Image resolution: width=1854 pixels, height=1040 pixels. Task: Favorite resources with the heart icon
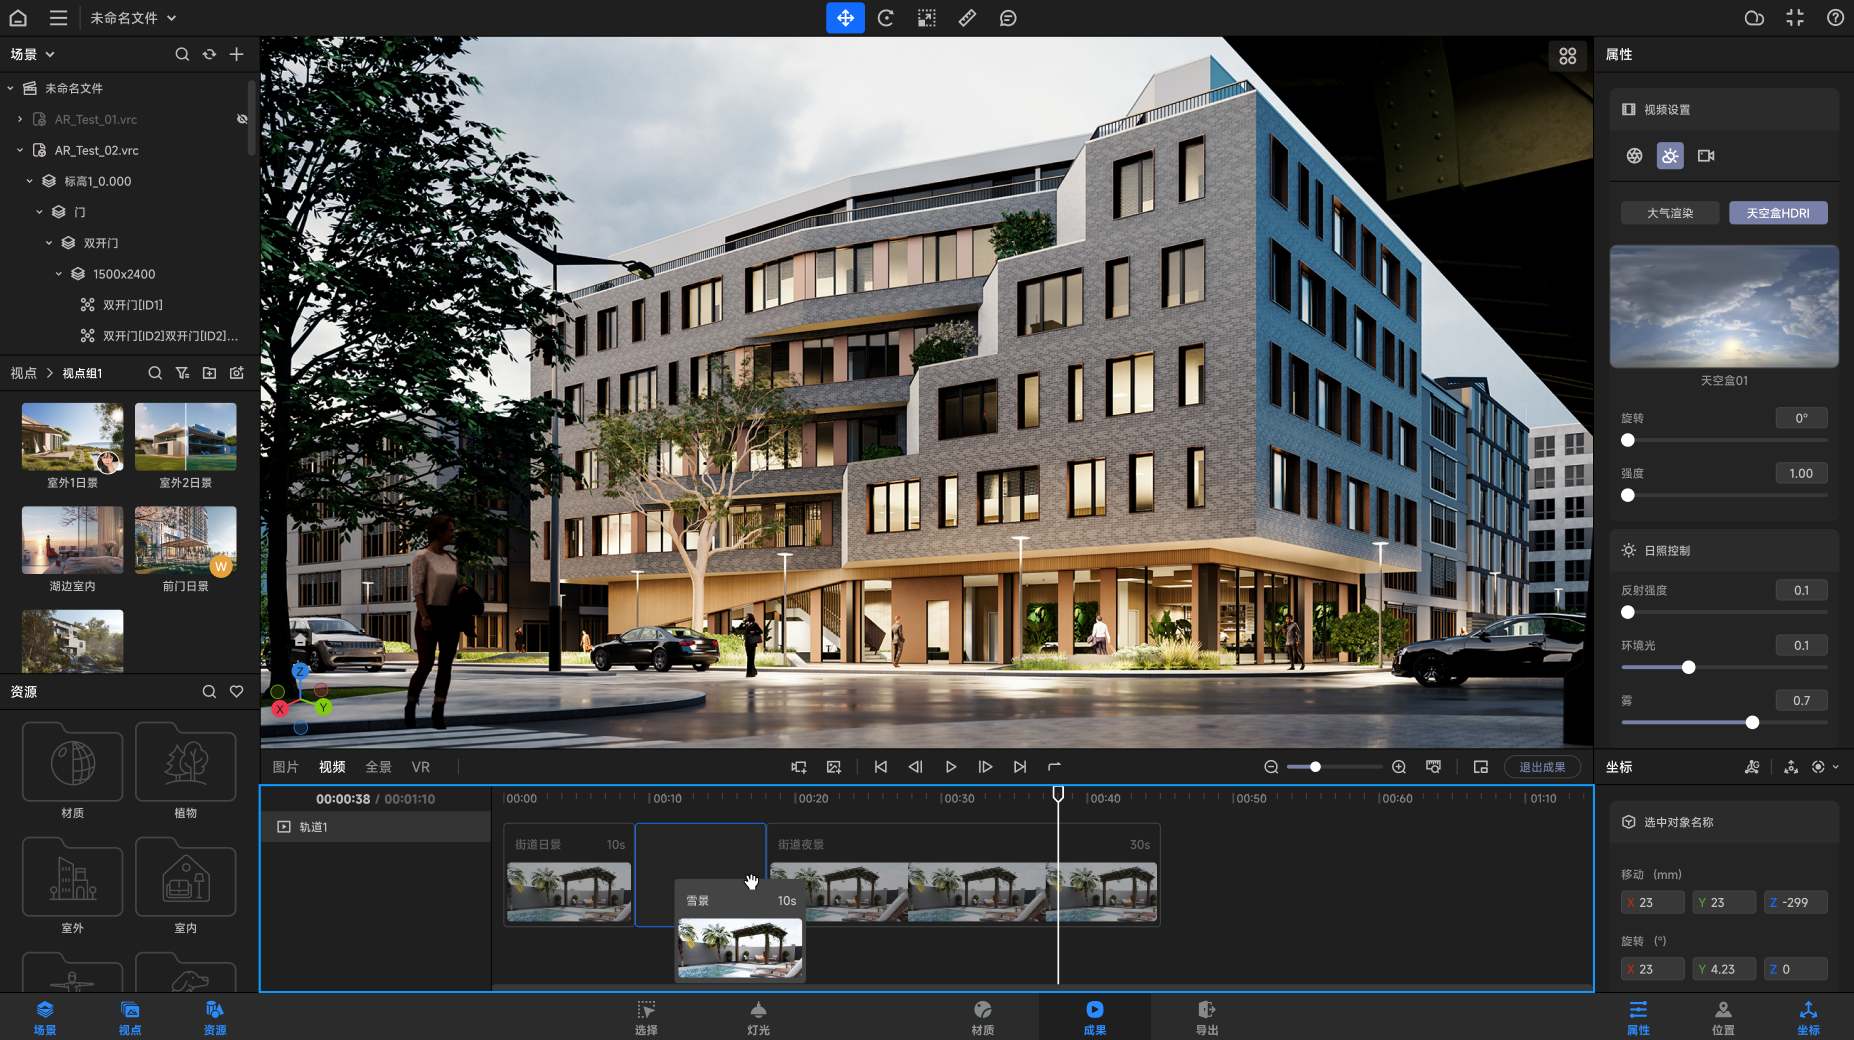(x=236, y=692)
